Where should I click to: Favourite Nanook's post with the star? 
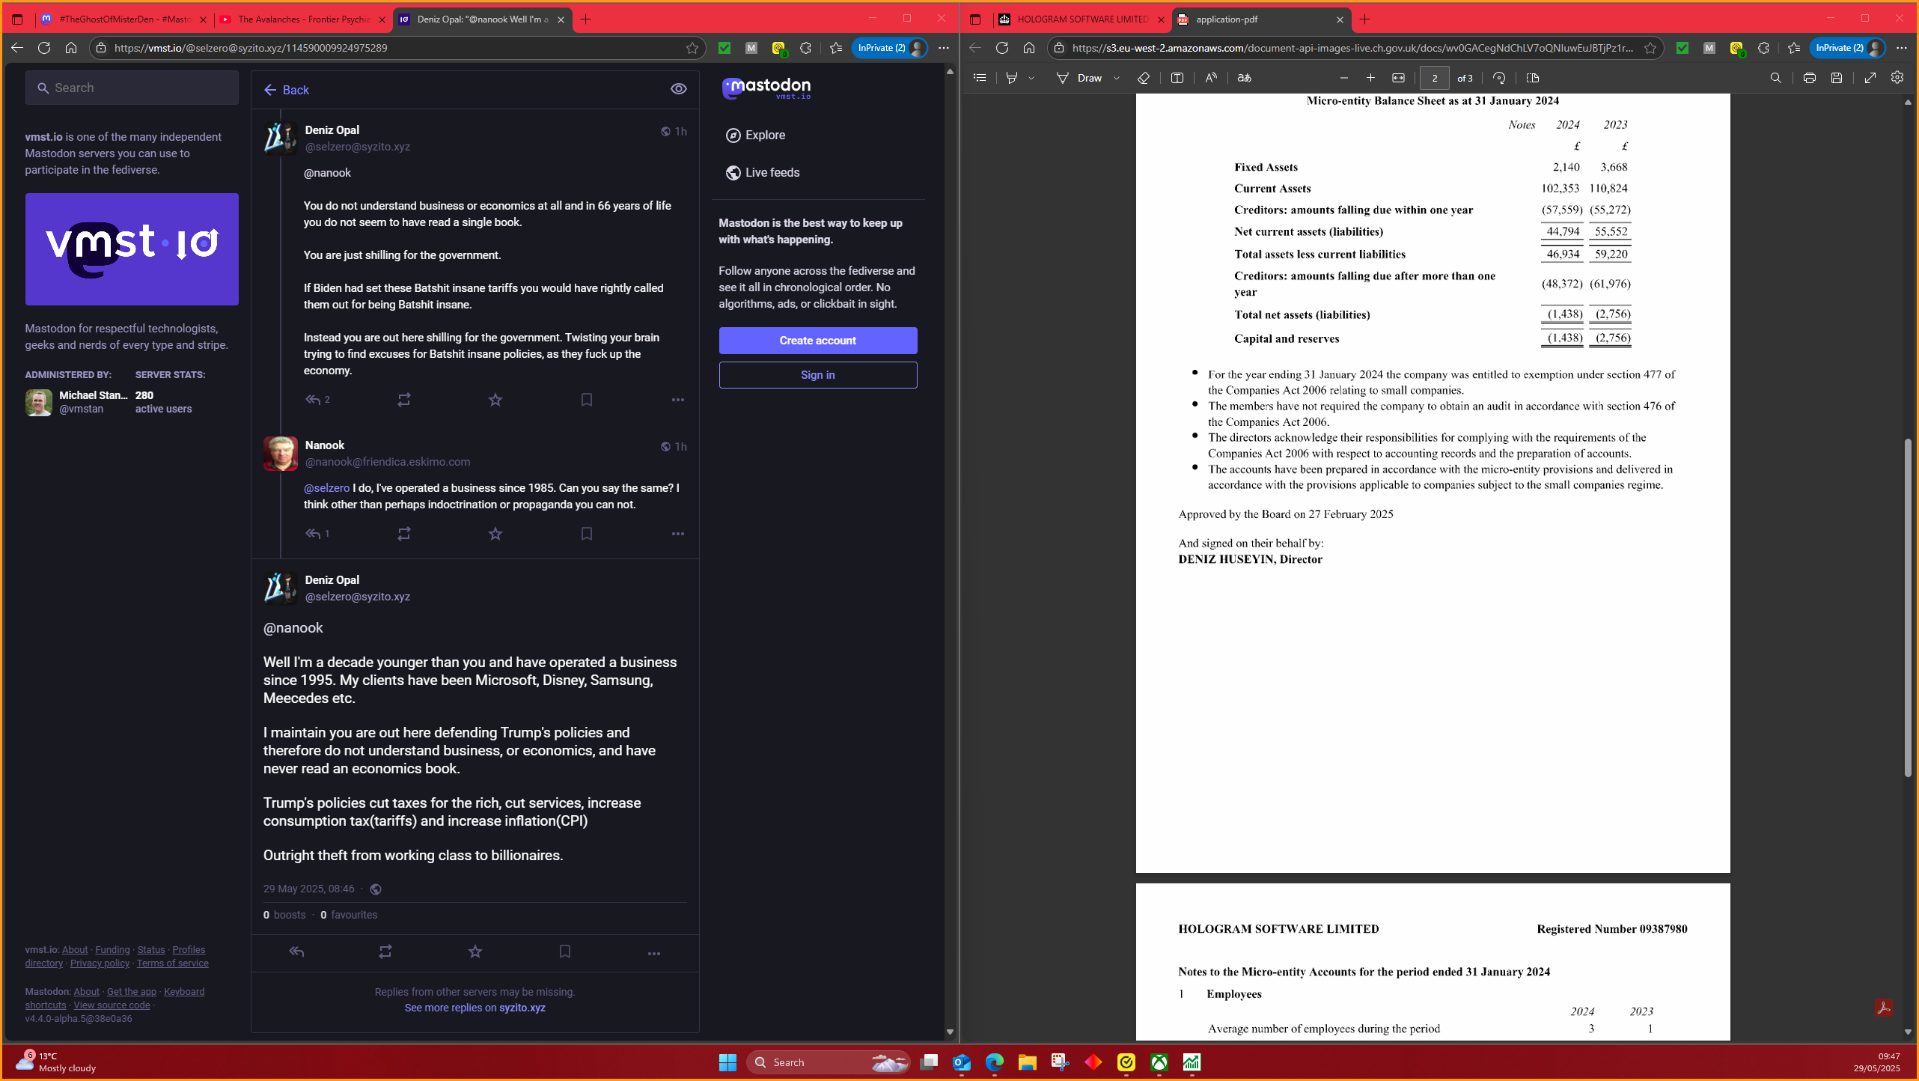pos(495,534)
